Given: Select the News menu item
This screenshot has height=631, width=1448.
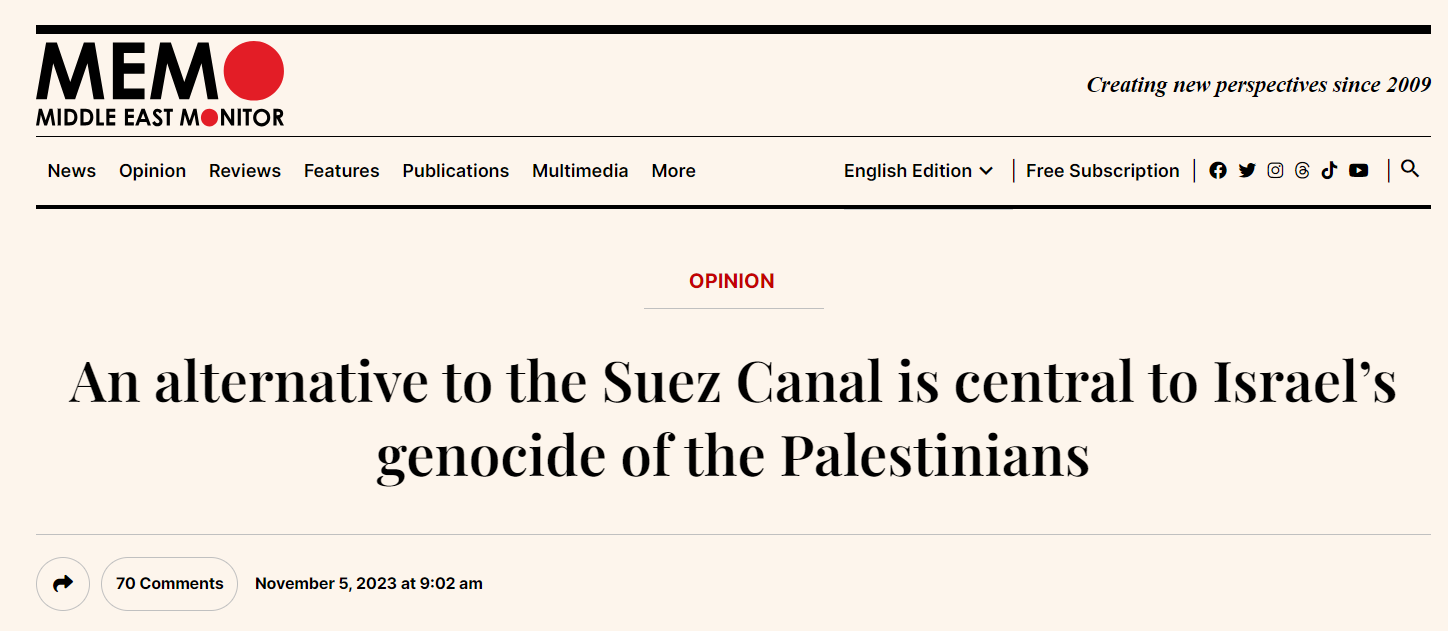Looking at the screenshot, I should (72, 171).
